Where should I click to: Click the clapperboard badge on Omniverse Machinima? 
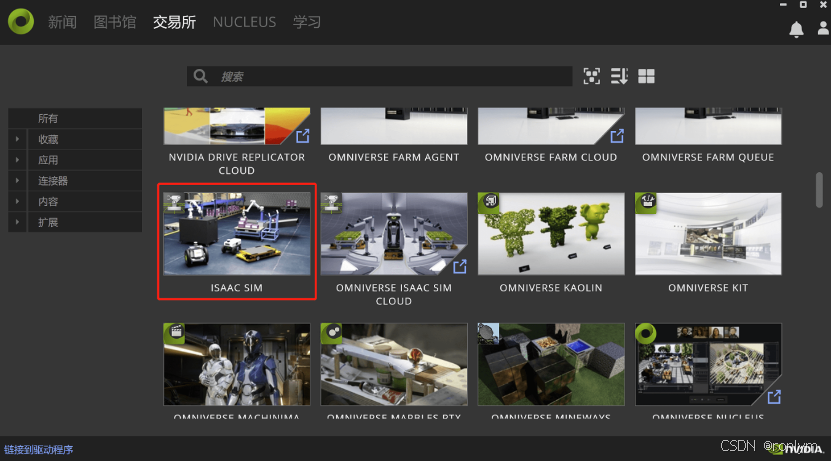[x=175, y=333]
